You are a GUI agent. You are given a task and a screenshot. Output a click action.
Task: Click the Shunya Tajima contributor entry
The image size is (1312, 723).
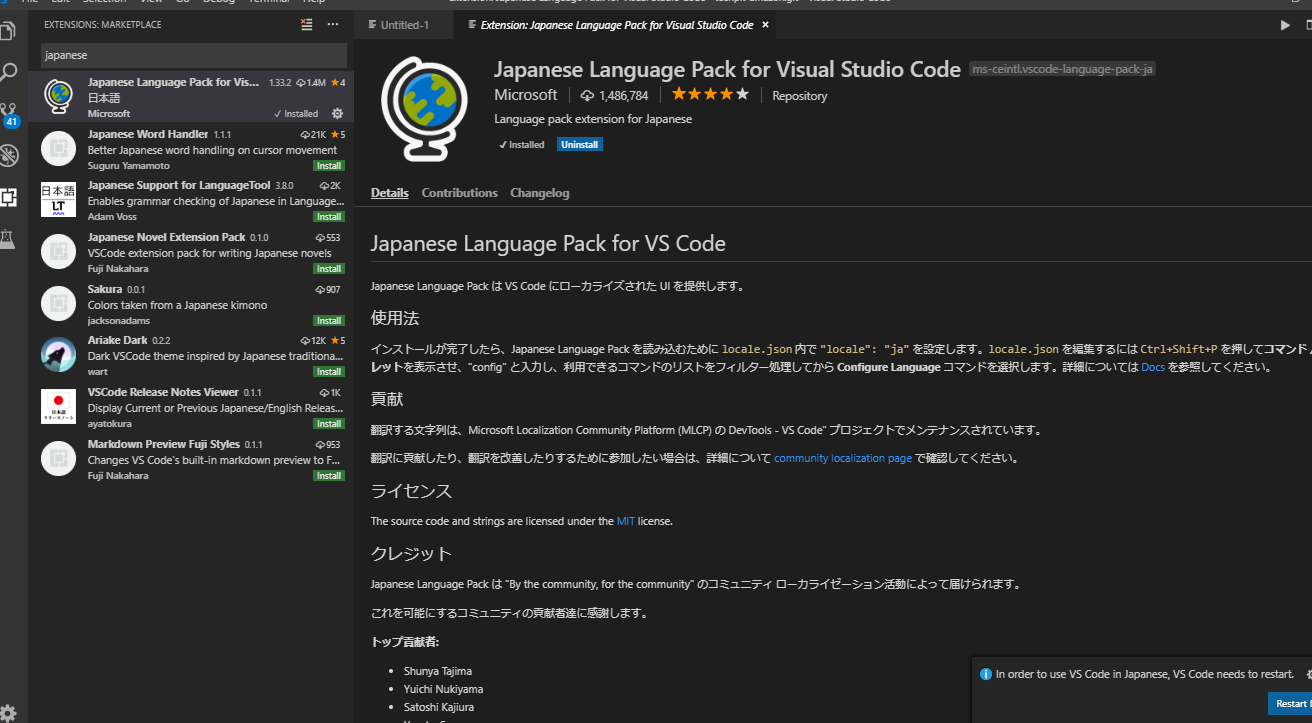(438, 671)
